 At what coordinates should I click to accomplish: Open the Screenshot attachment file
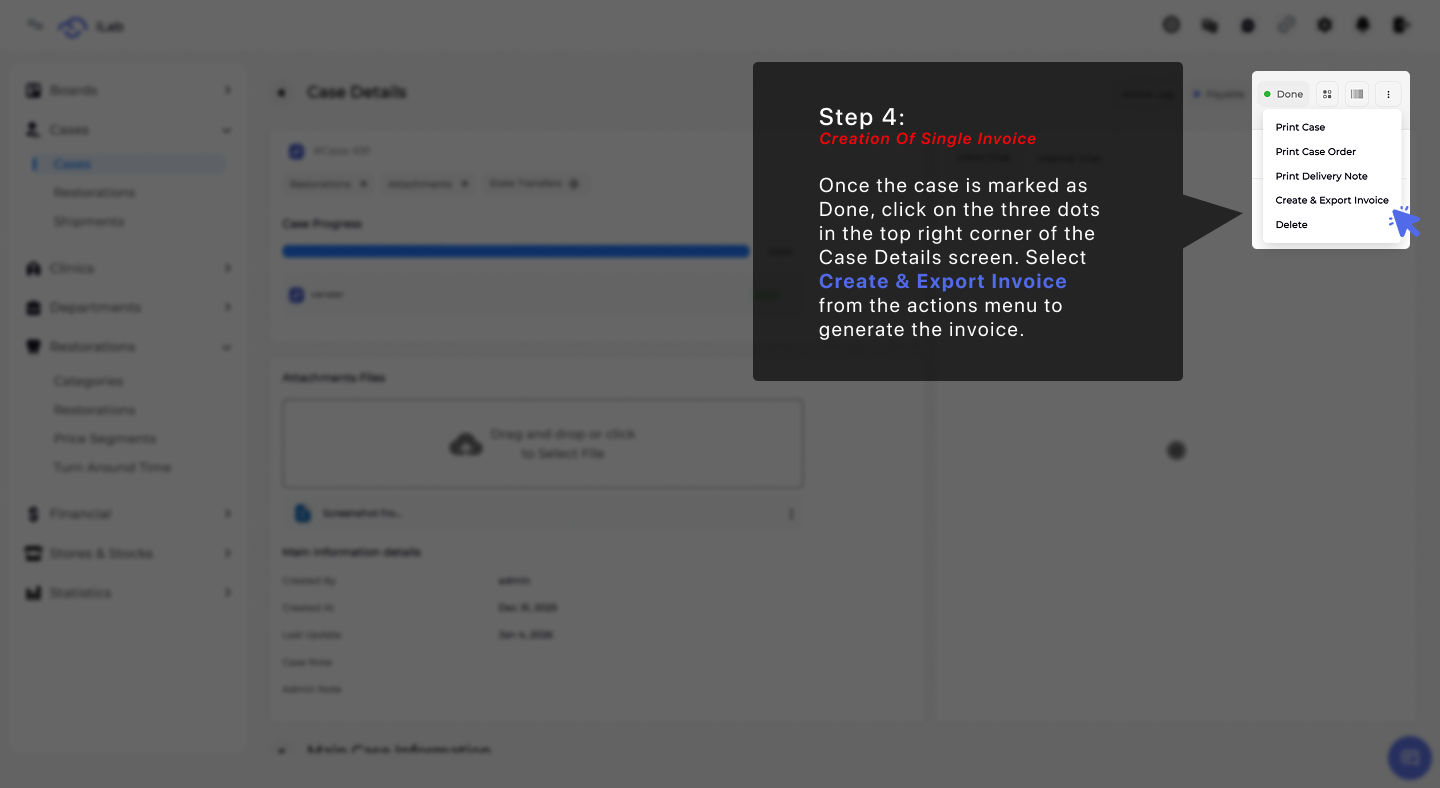pos(543,514)
